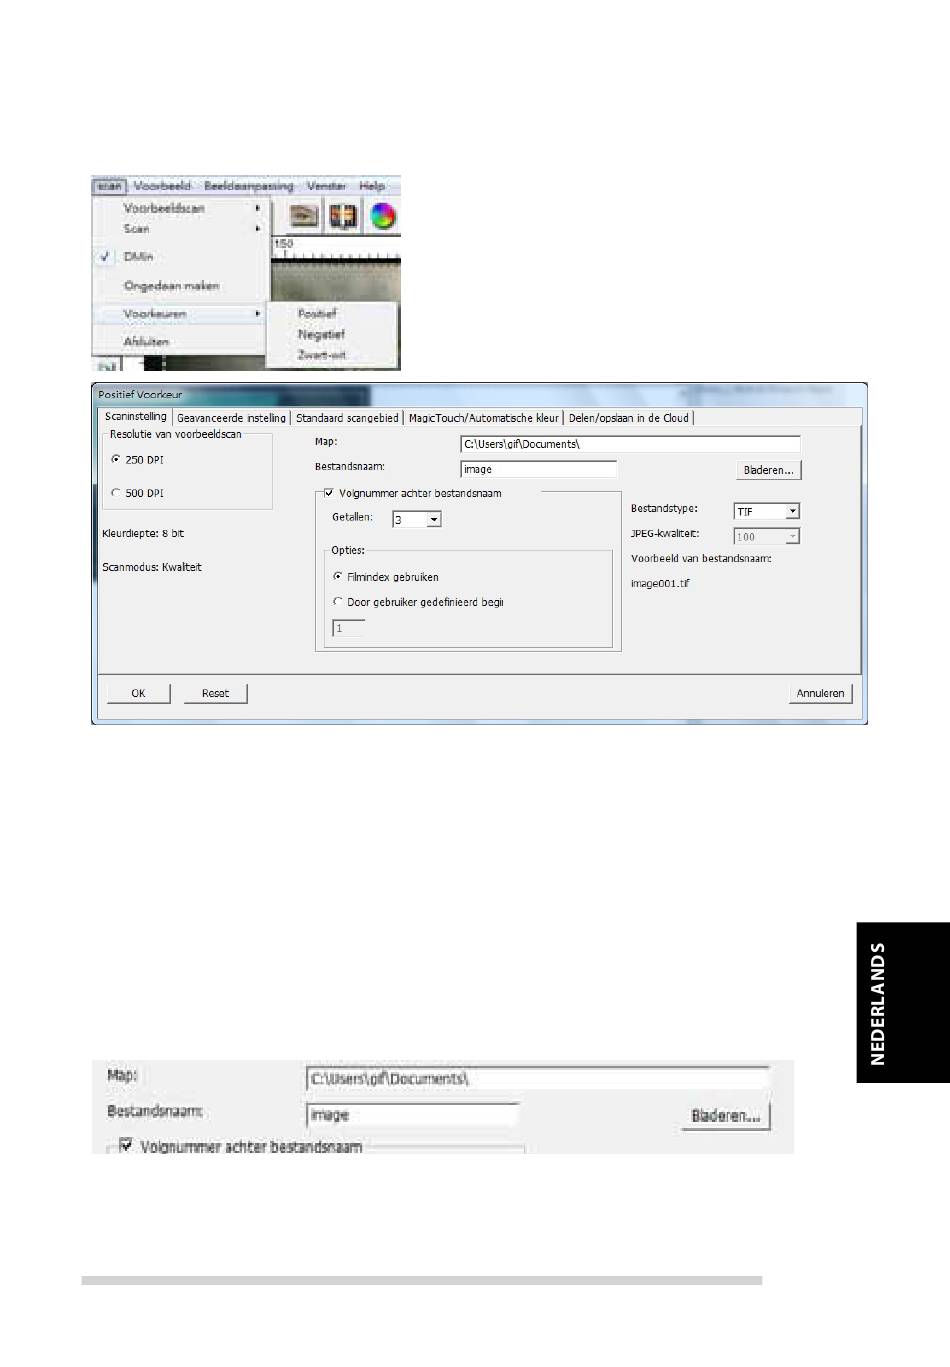This screenshot has height=1367, width=950.
Task: Click the OK button
Action: [138, 693]
